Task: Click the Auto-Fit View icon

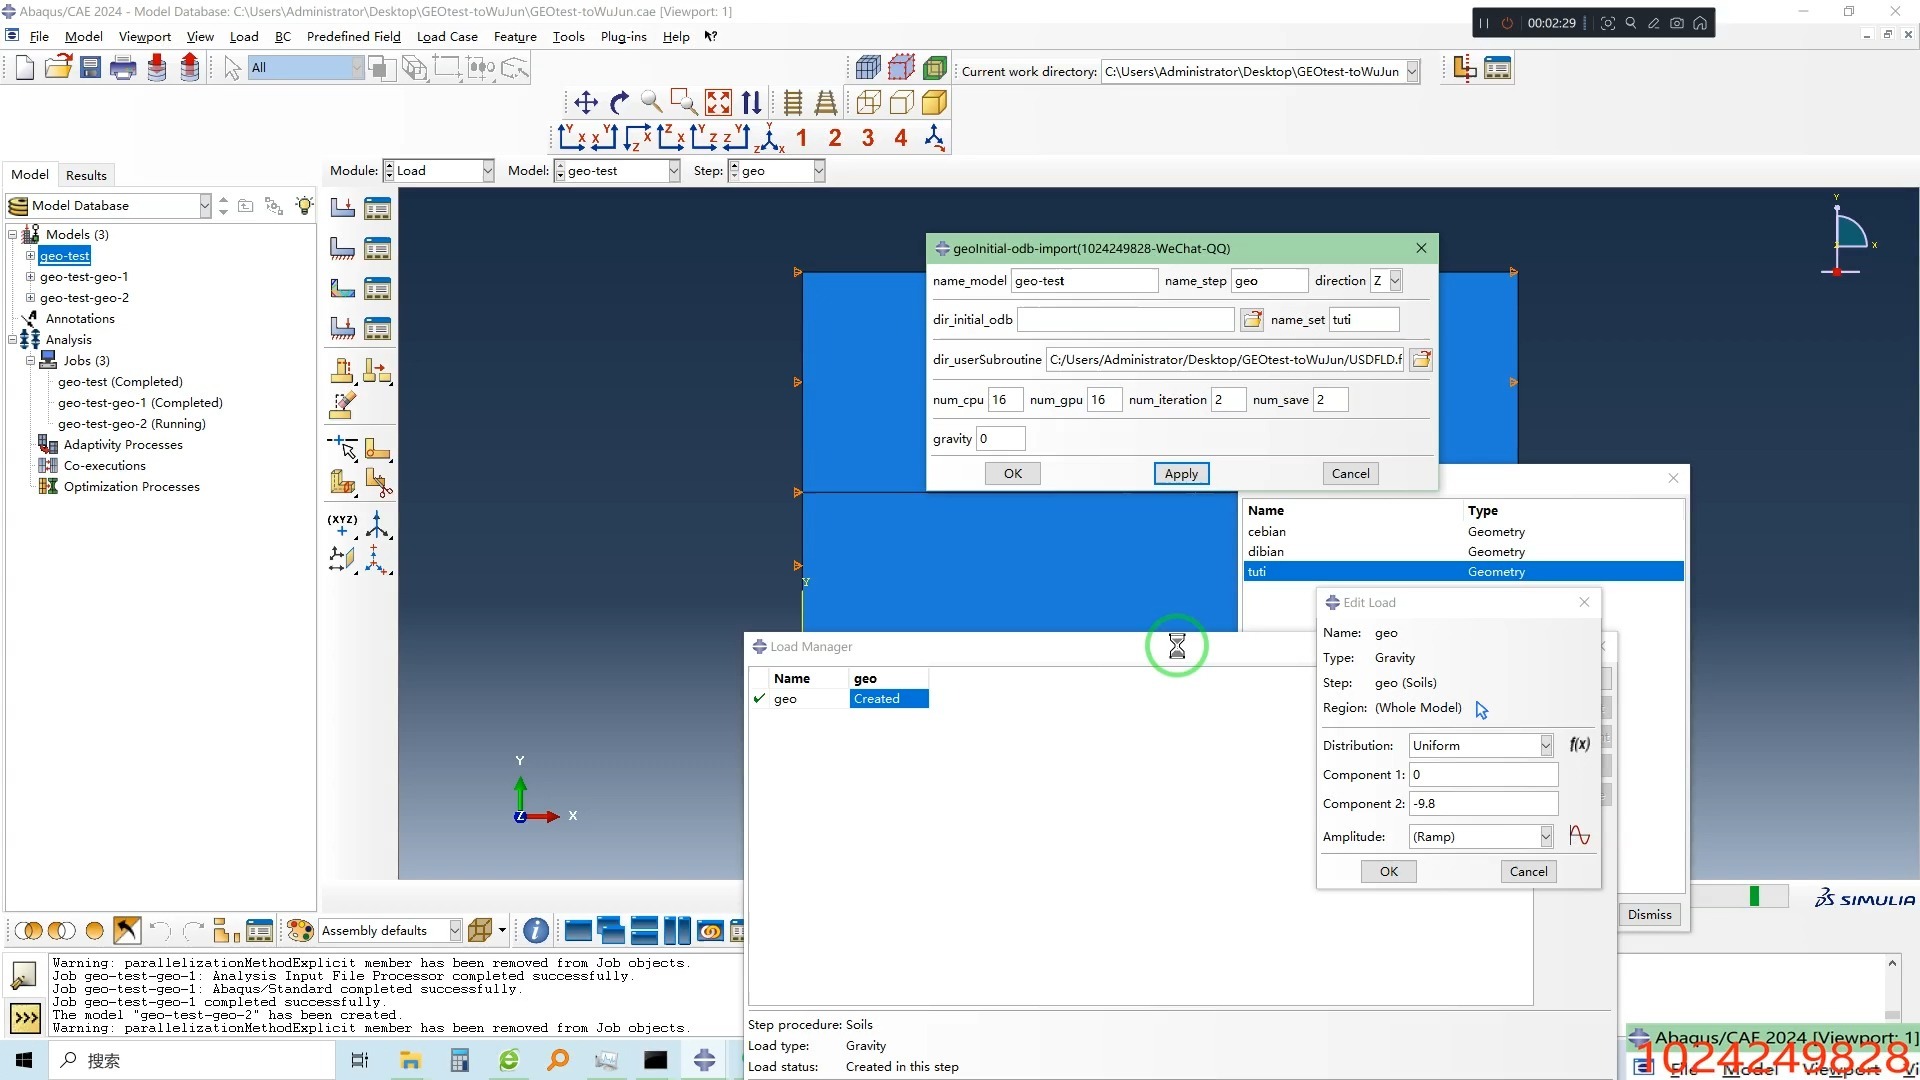Action: click(718, 102)
